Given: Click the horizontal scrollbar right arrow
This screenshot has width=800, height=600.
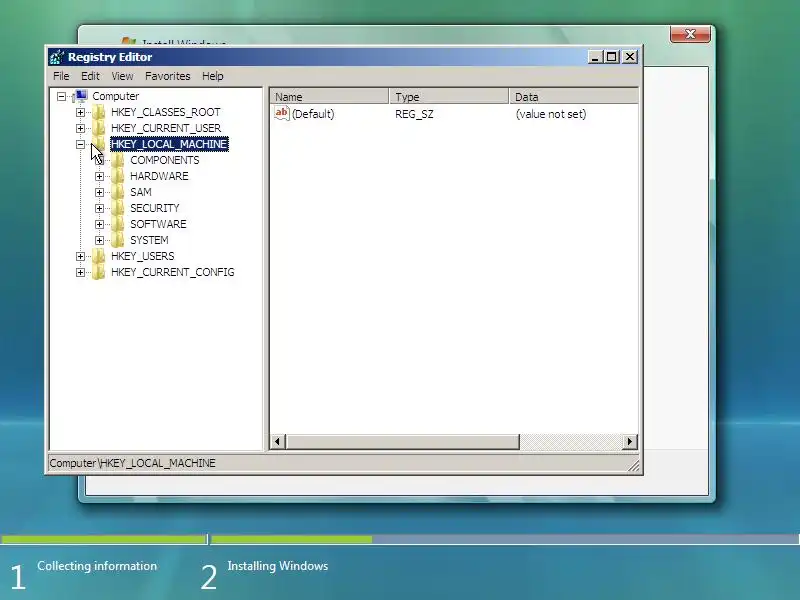Looking at the screenshot, I should click(x=630, y=441).
